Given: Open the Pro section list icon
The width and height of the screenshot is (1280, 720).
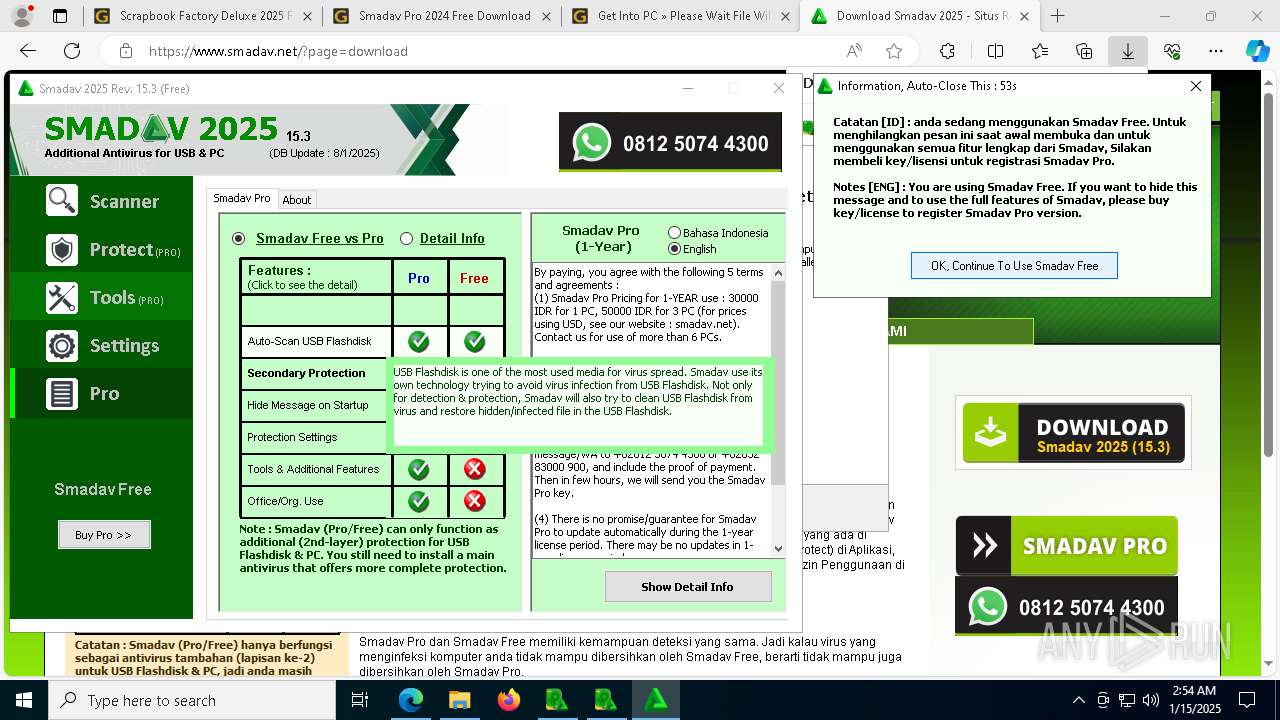Looking at the screenshot, I should click(x=62, y=394).
